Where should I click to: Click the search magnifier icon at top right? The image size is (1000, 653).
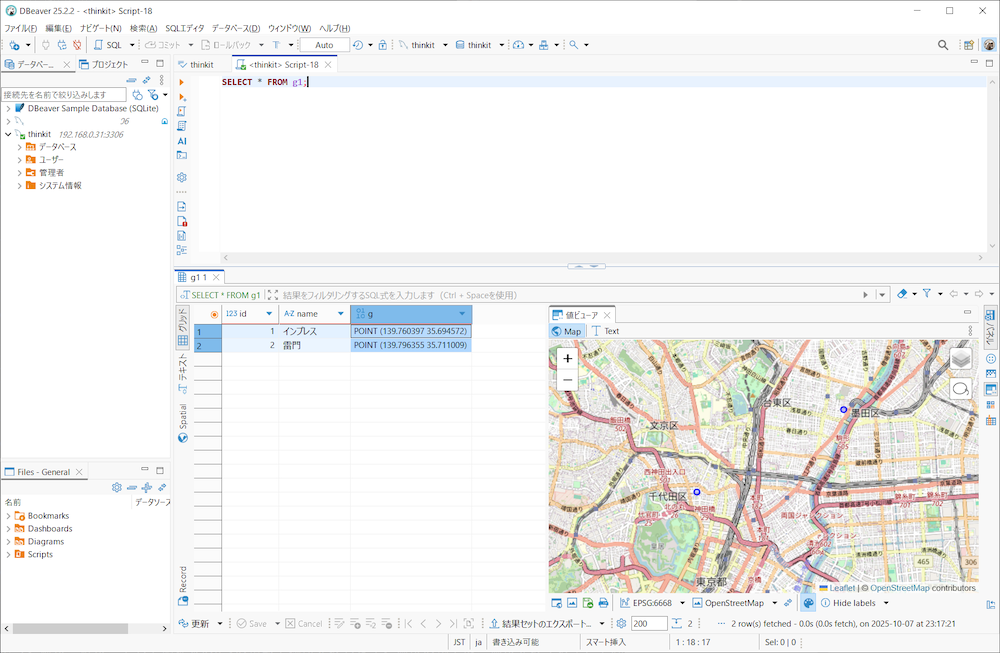tap(943, 45)
